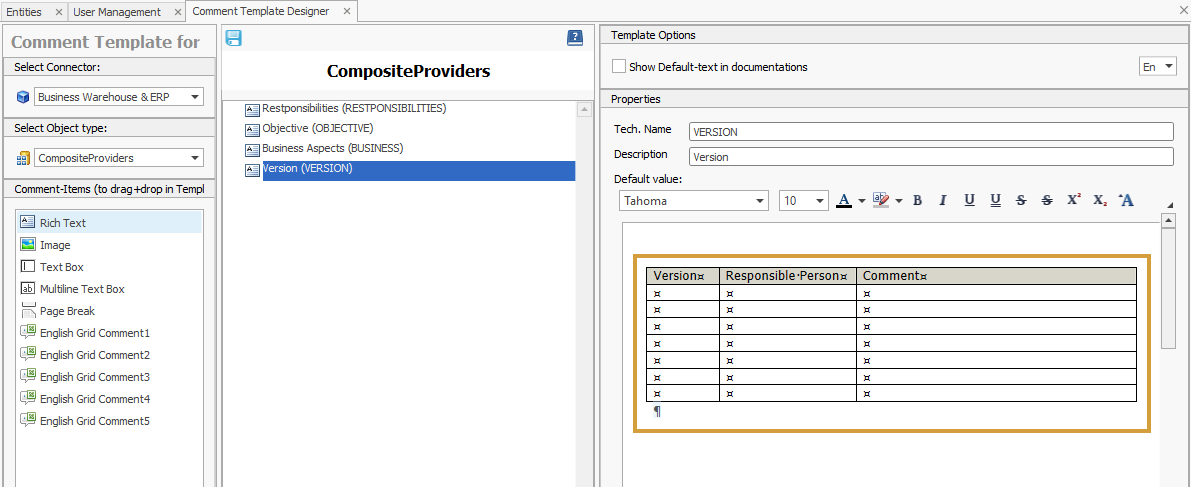Screen dimensions: 1191x487
Task: Click the font color swatch
Action: [843, 200]
